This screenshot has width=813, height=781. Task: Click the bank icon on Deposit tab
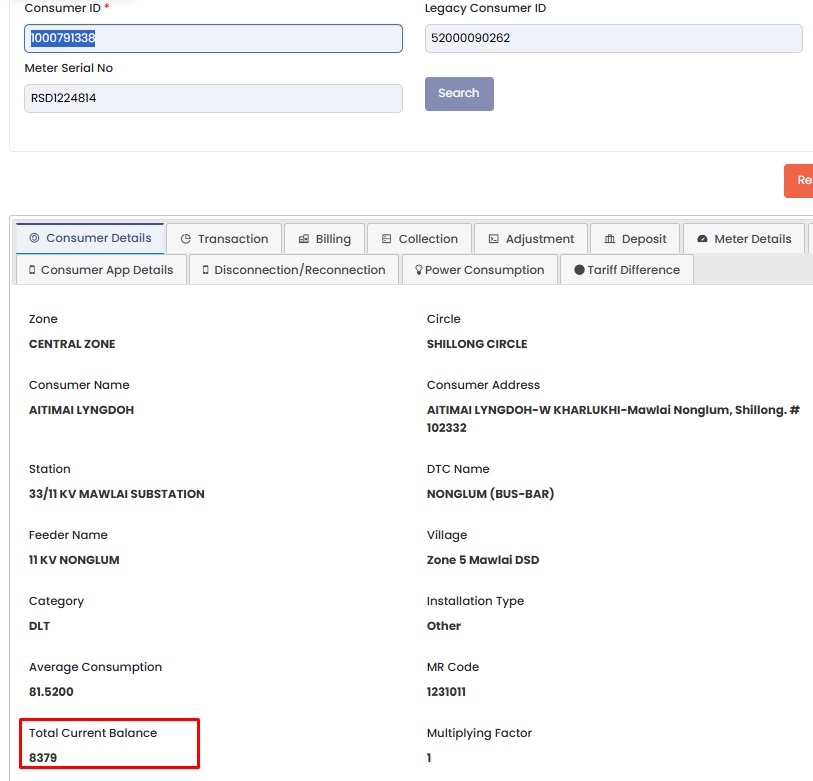tap(610, 239)
